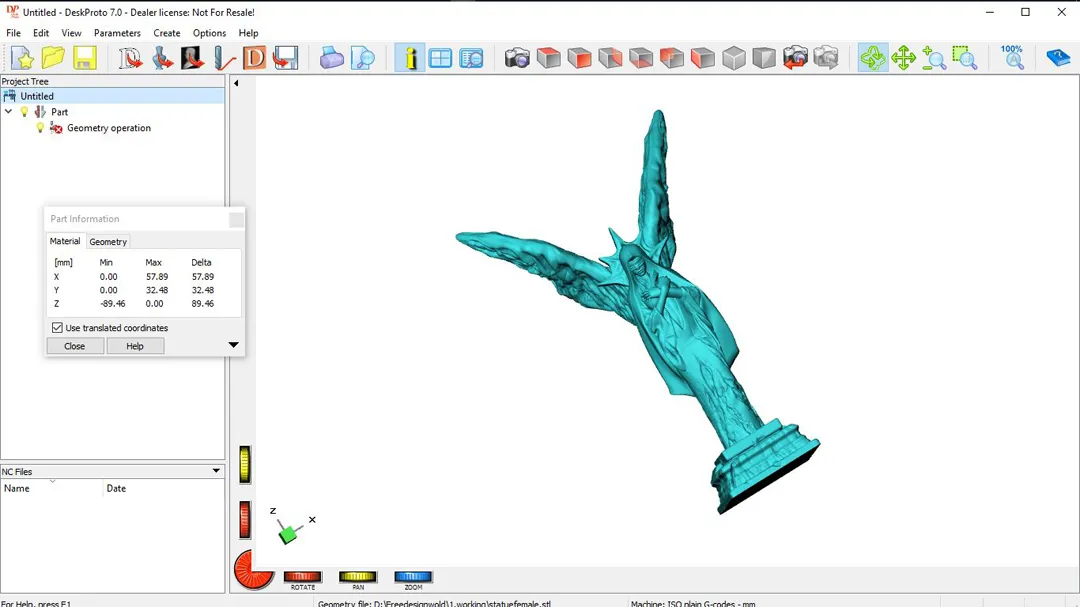Close the Part Information panel with X box
Image resolution: width=1080 pixels, height=607 pixels.
[x=236, y=220]
